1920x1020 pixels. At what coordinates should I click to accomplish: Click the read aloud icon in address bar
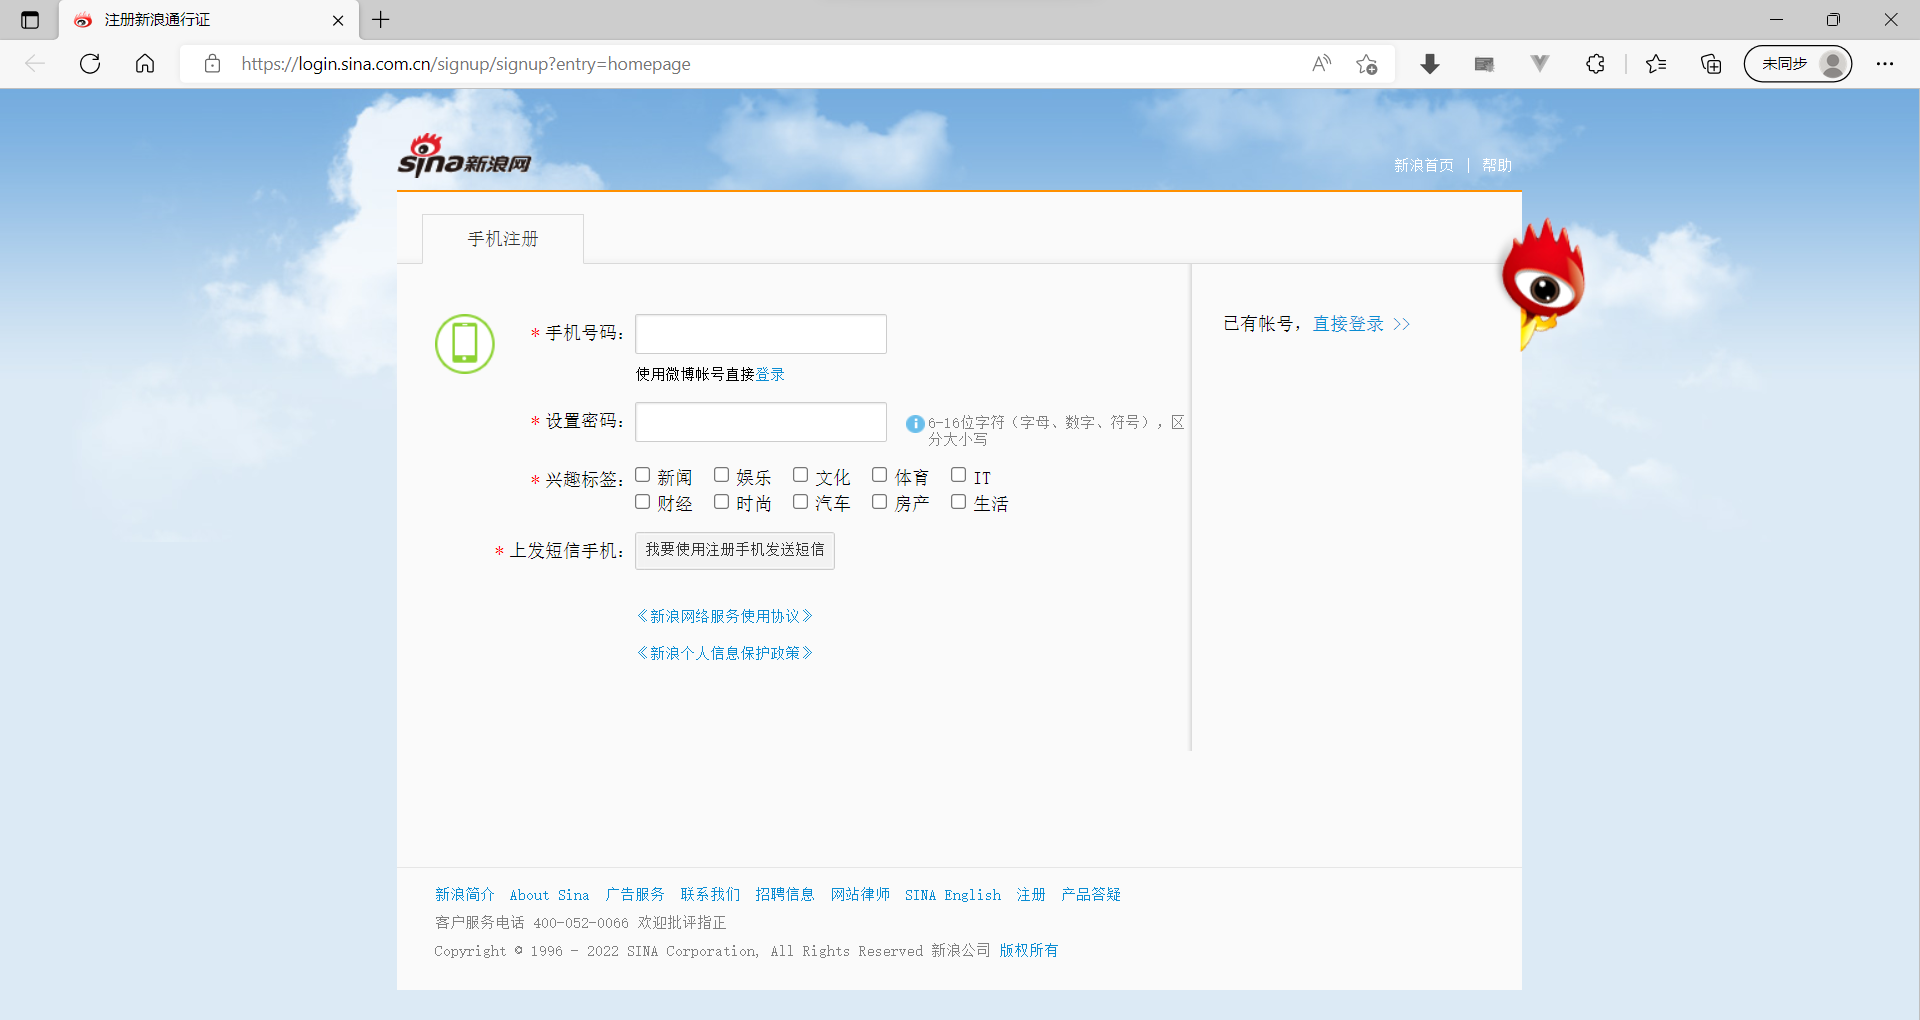click(x=1321, y=63)
